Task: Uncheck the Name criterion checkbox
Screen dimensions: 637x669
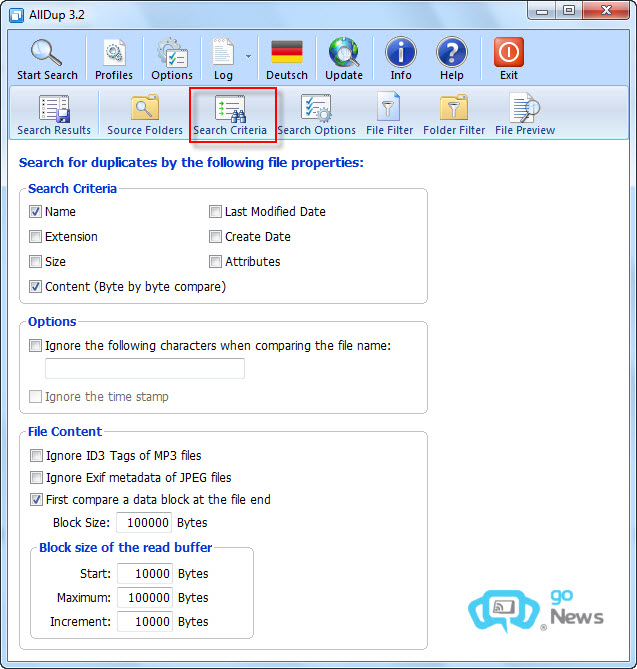Action: pyautogui.click(x=35, y=212)
